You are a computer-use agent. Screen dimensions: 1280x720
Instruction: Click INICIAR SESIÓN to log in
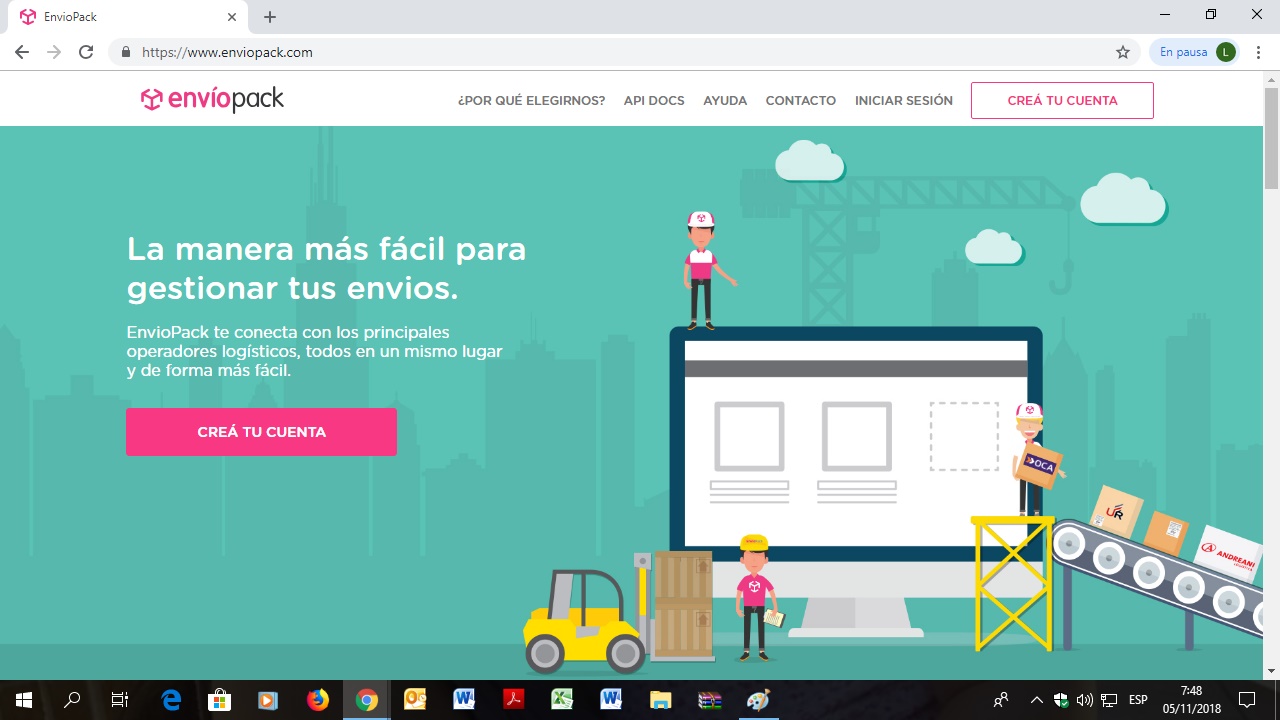[x=904, y=100]
